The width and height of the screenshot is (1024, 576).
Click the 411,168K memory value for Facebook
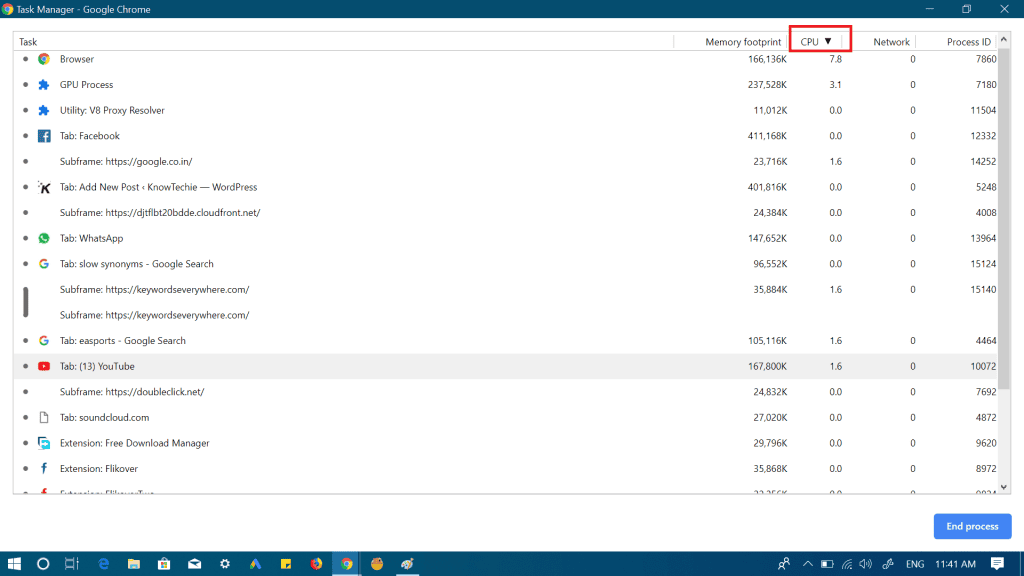click(x=767, y=136)
